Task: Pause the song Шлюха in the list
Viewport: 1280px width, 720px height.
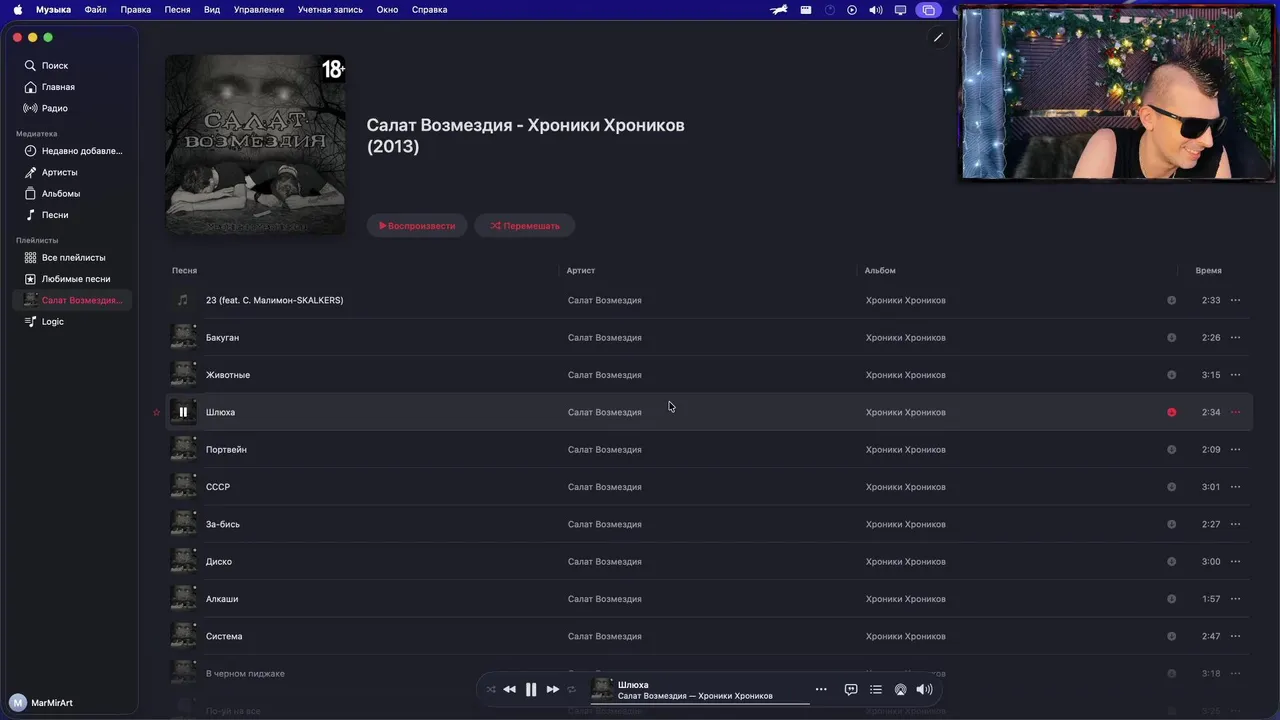Action: tap(183, 412)
